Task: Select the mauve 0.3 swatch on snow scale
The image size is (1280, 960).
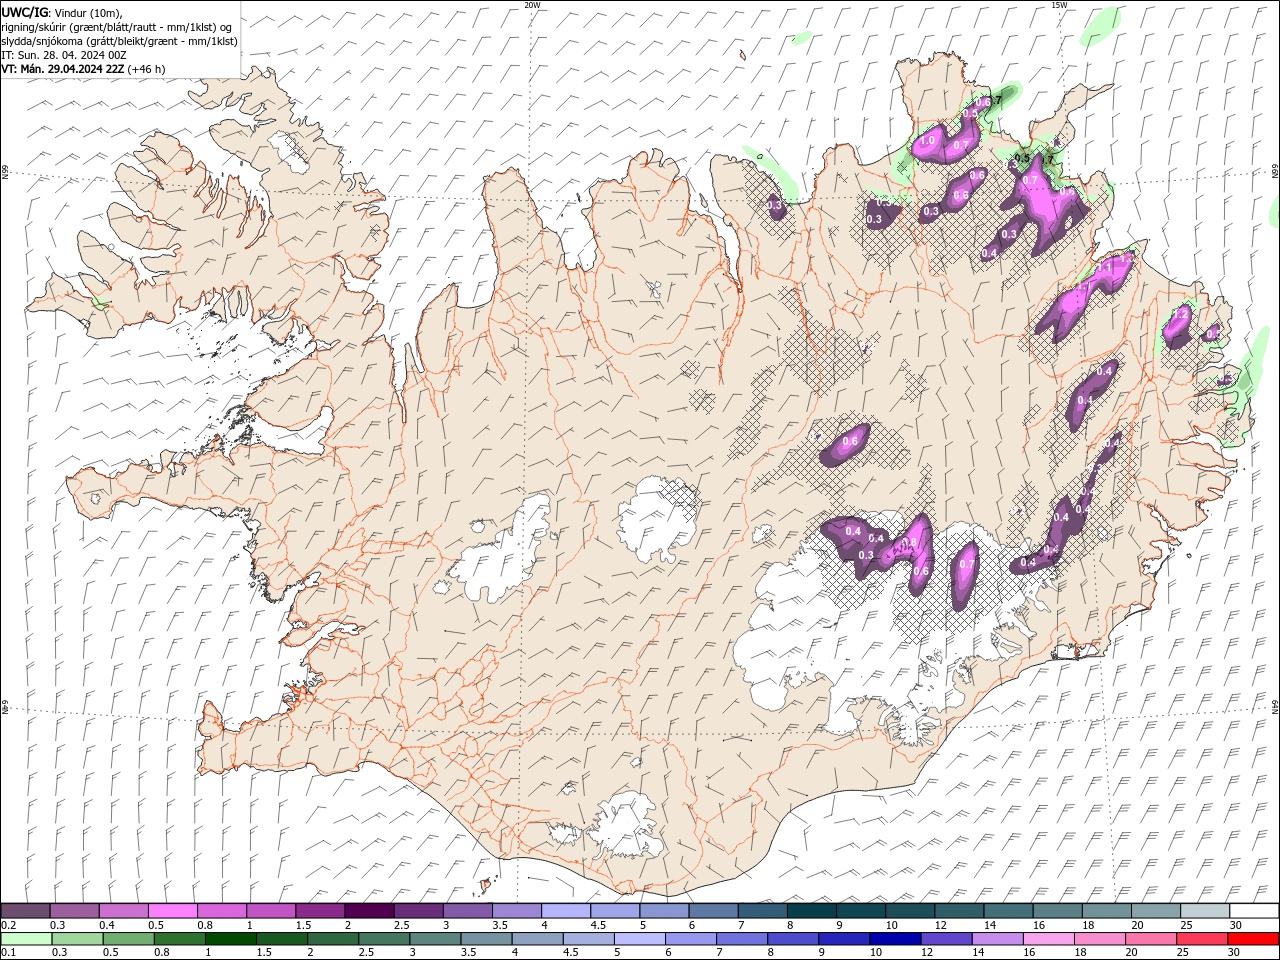Action: tap(75, 911)
